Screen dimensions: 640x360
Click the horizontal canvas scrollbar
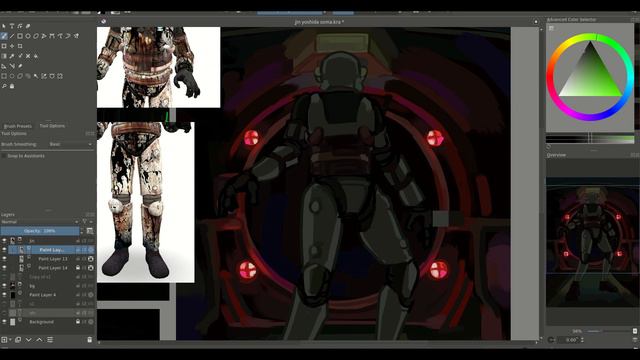[318, 343]
